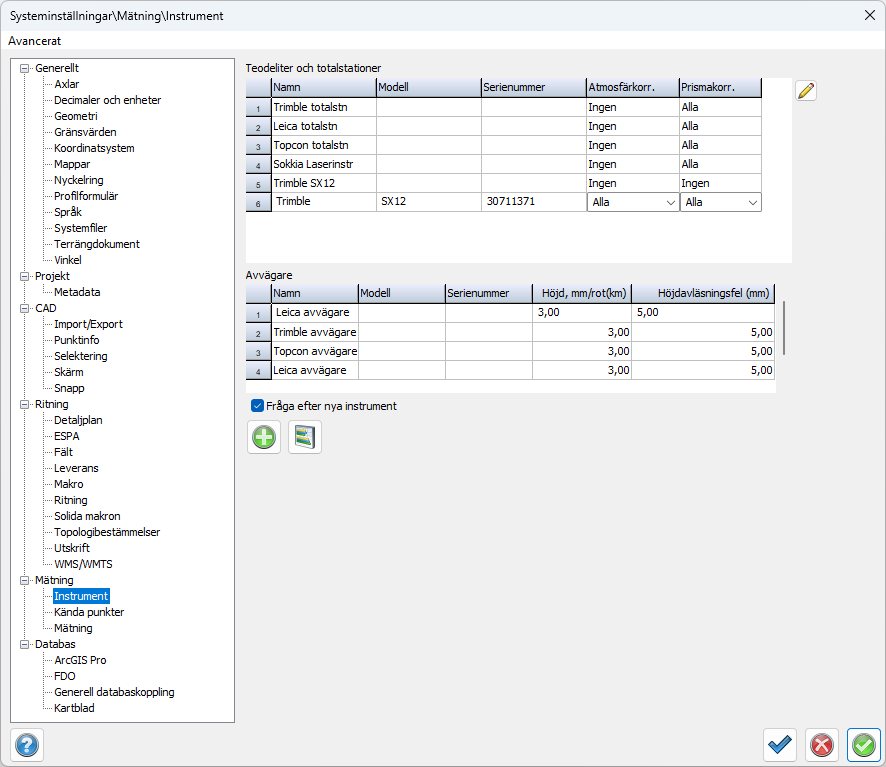Collapse the Ritning tree node
886x767 pixels.
pos(25,404)
